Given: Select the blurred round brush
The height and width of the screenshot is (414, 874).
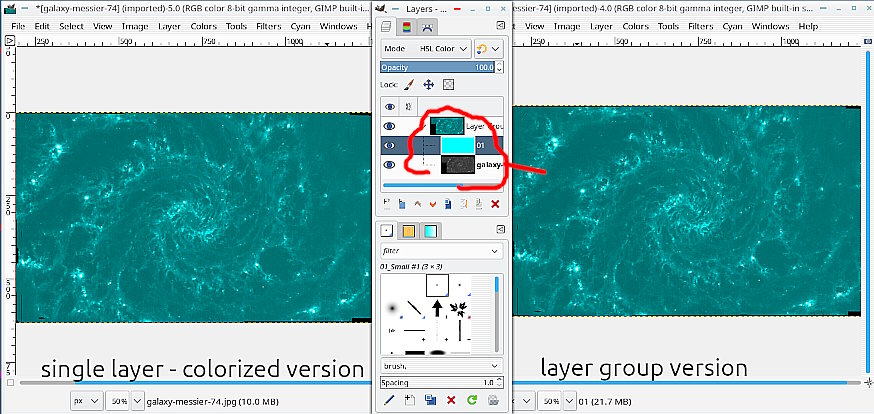Looking at the screenshot, I should [392, 308].
